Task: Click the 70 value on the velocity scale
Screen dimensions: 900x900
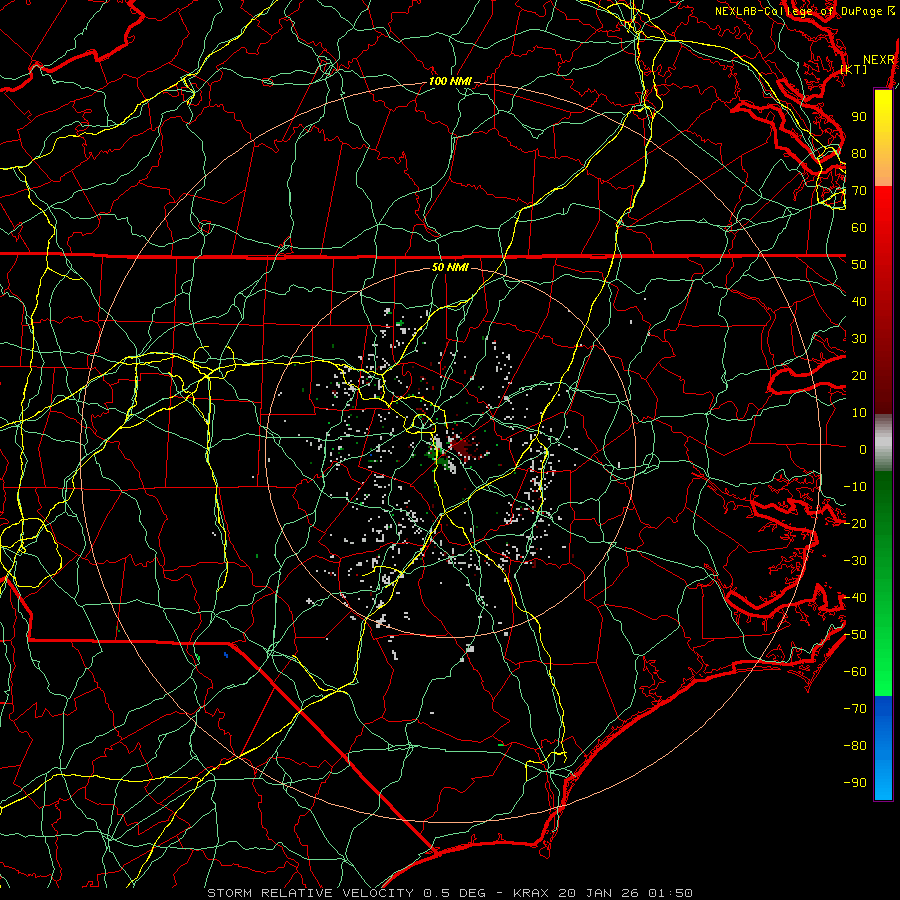Action: click(x=859, y=191)
